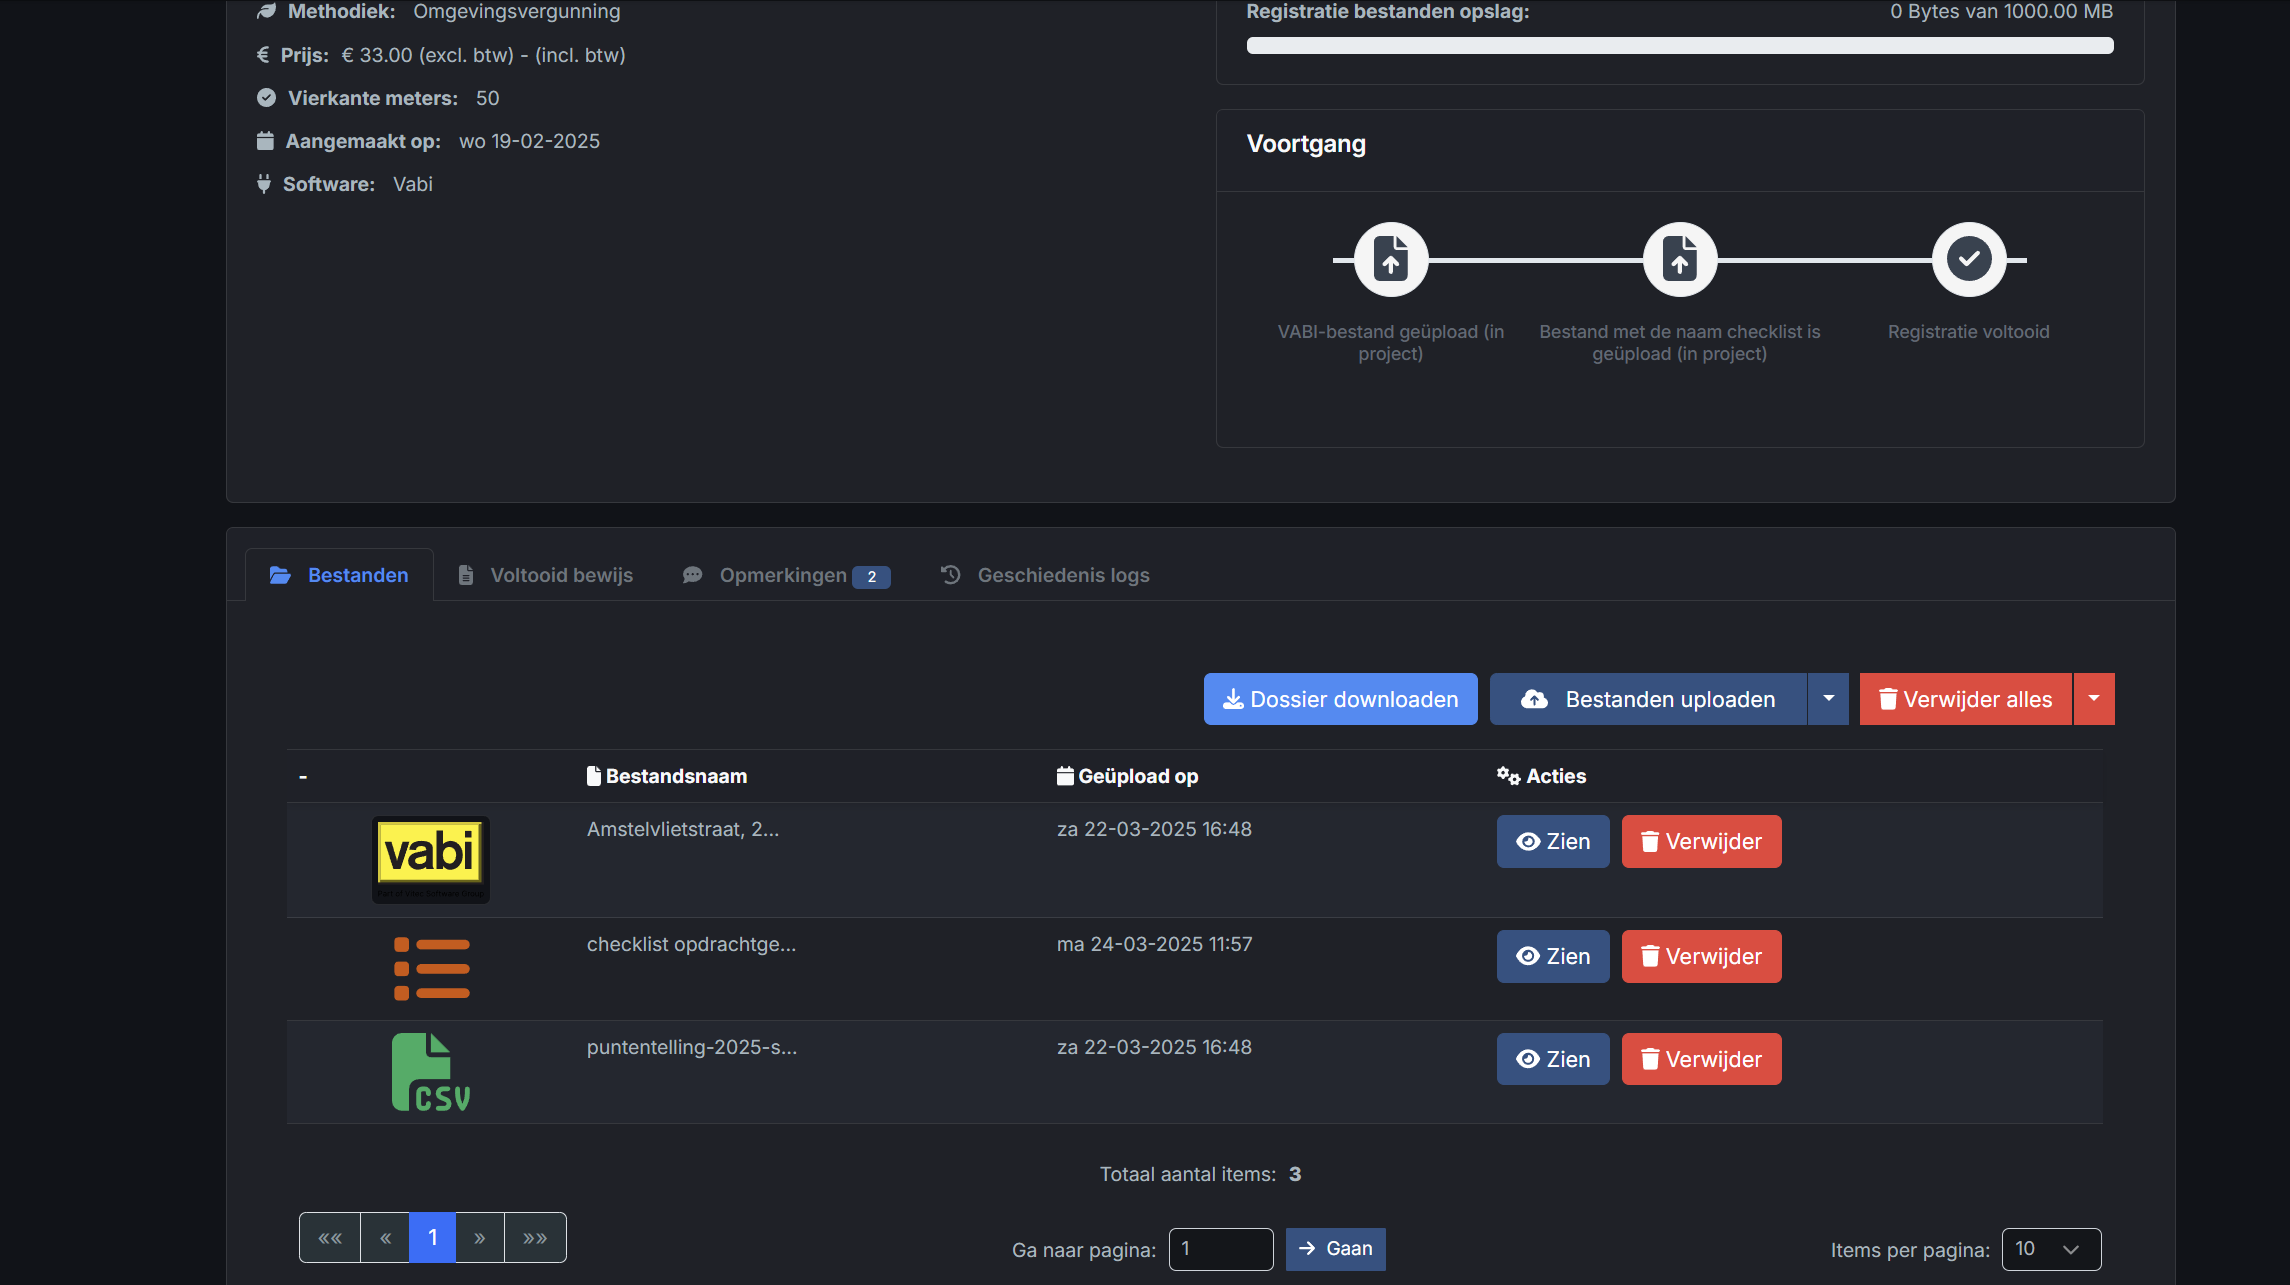Click the vabi file thumbnail
This screenshot has width=2290, height=1285.
(x=431, y=859)
